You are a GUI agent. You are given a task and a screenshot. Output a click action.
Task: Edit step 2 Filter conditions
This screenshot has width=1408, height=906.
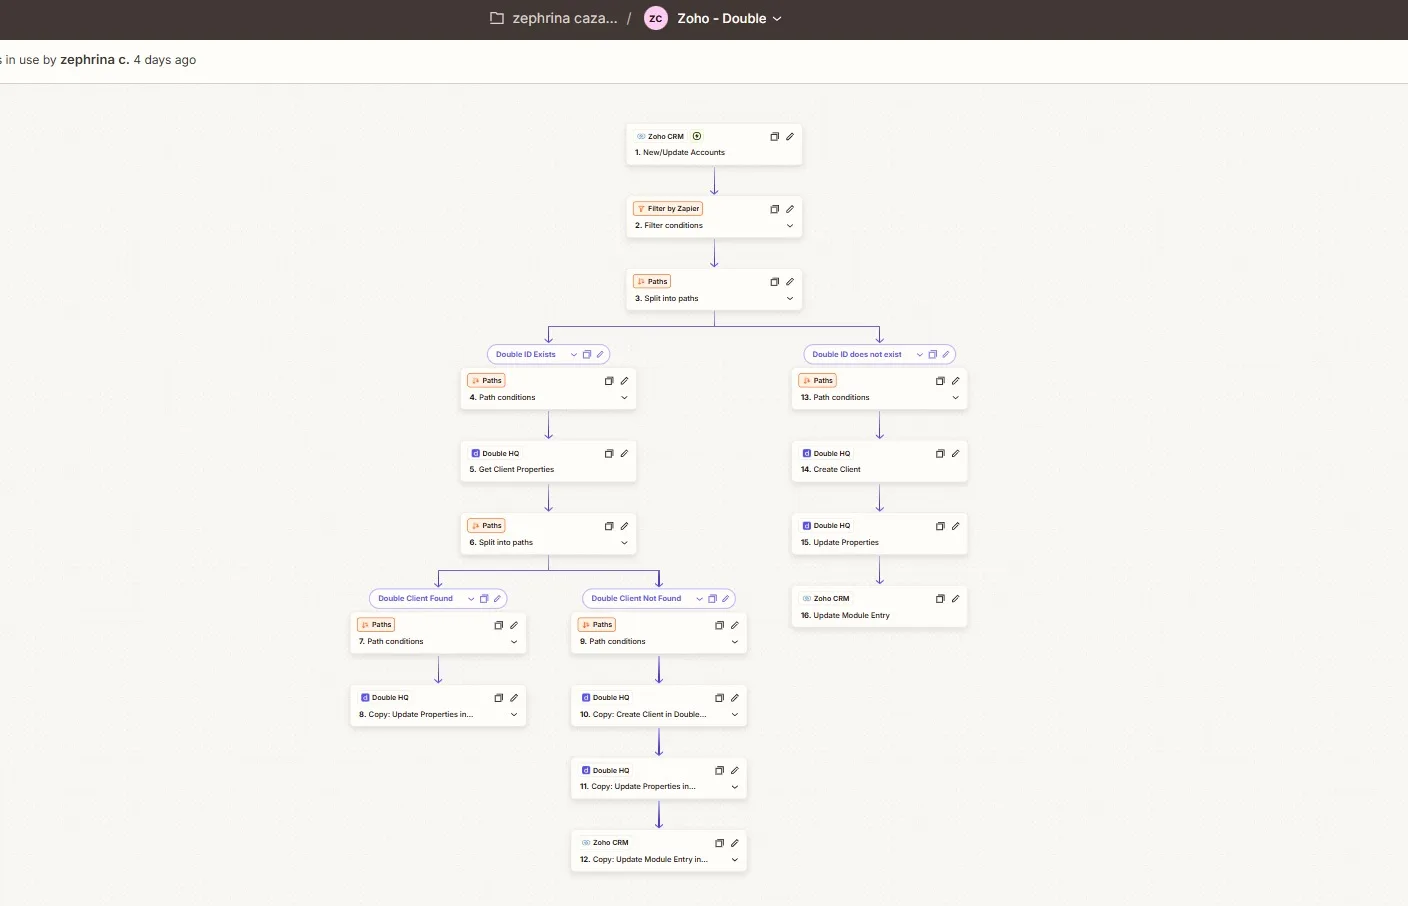coord(790,209)
